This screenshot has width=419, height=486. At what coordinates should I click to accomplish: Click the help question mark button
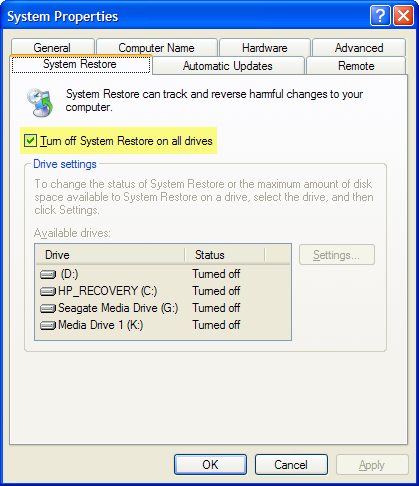coord(380,16)
